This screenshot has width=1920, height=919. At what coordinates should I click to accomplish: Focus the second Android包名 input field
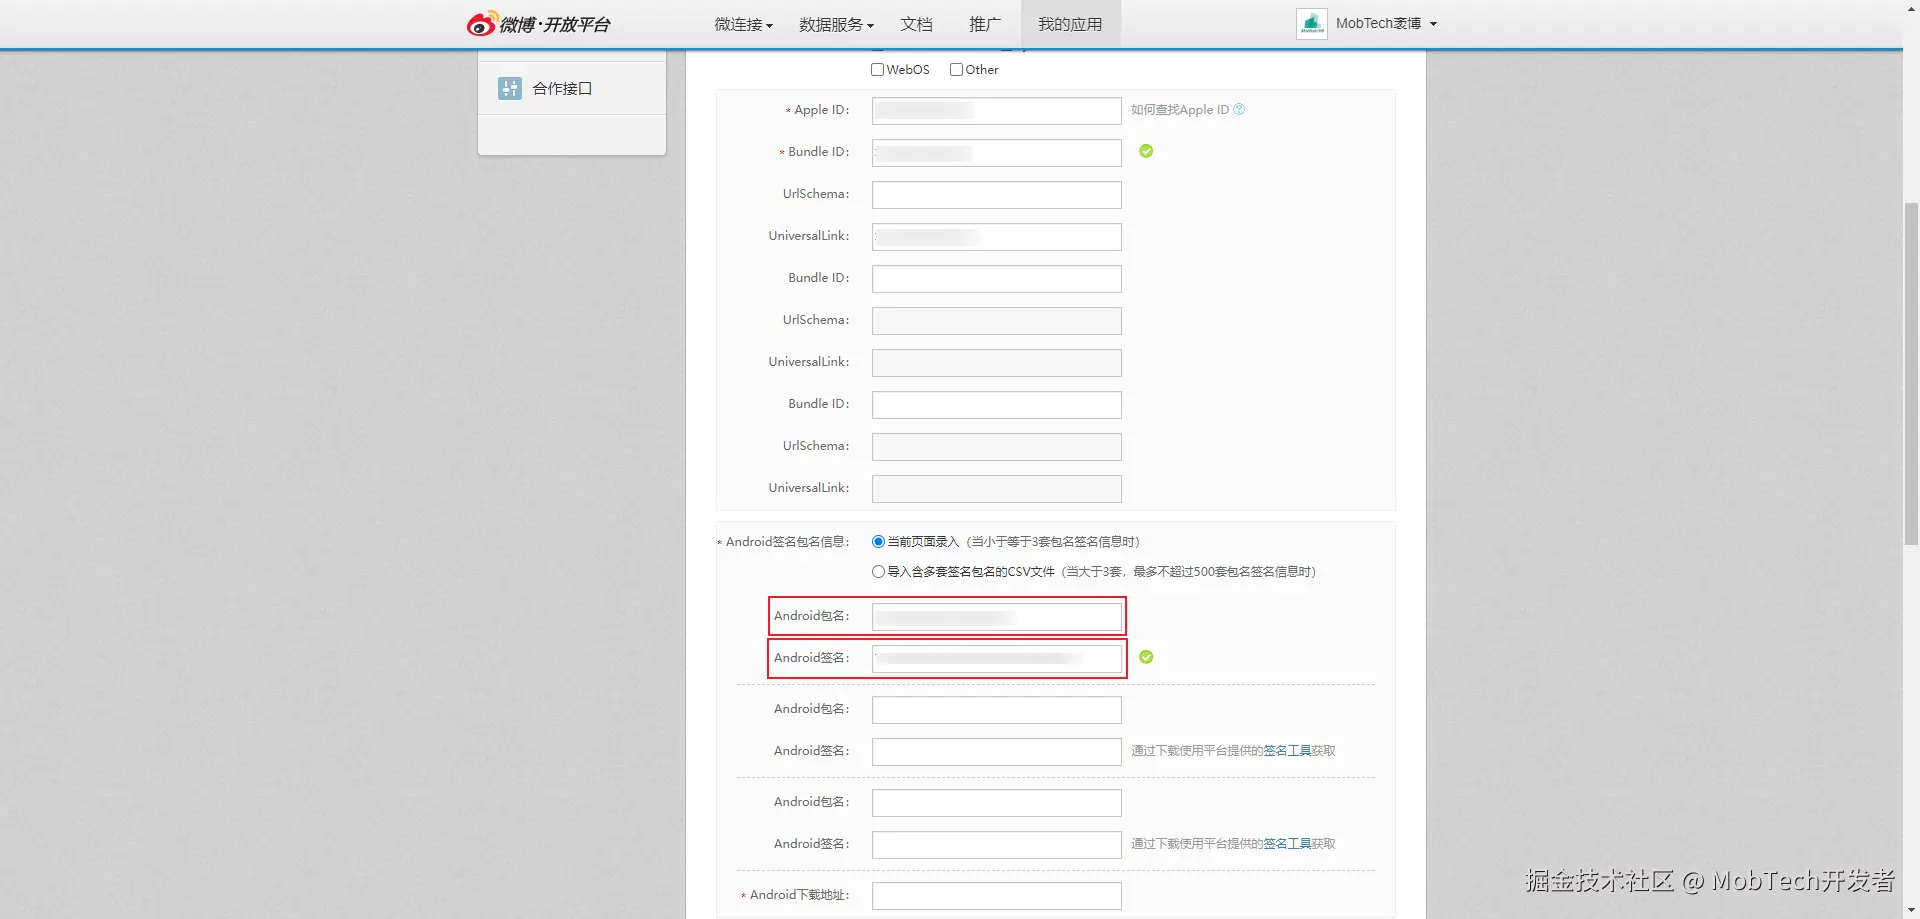point(997,709)
